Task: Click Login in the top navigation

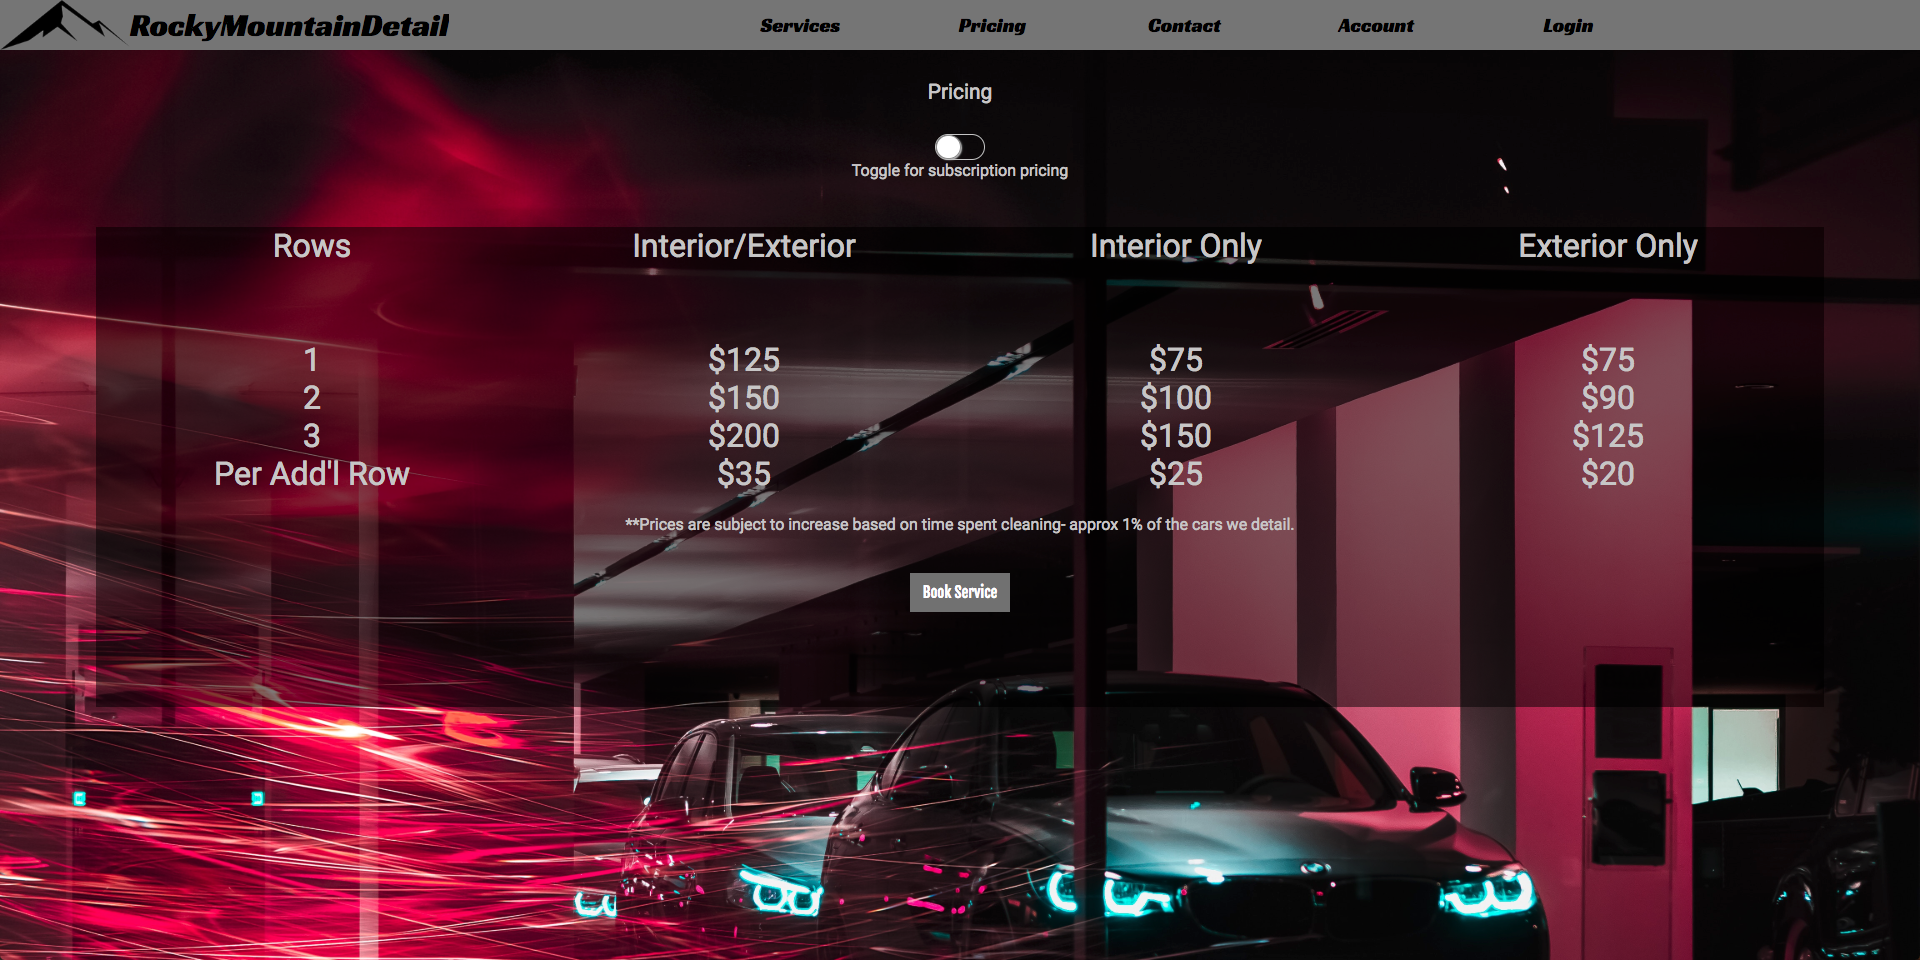Action: pos(1568,26)
